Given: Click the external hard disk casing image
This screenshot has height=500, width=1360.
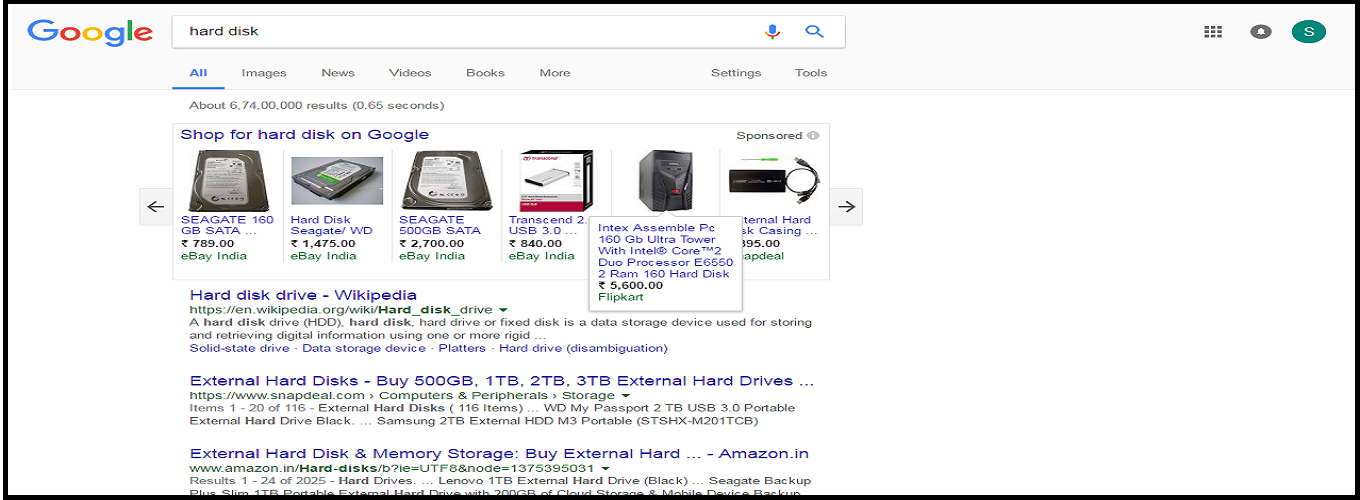Looking at the screenshot, I should [774, 180].
